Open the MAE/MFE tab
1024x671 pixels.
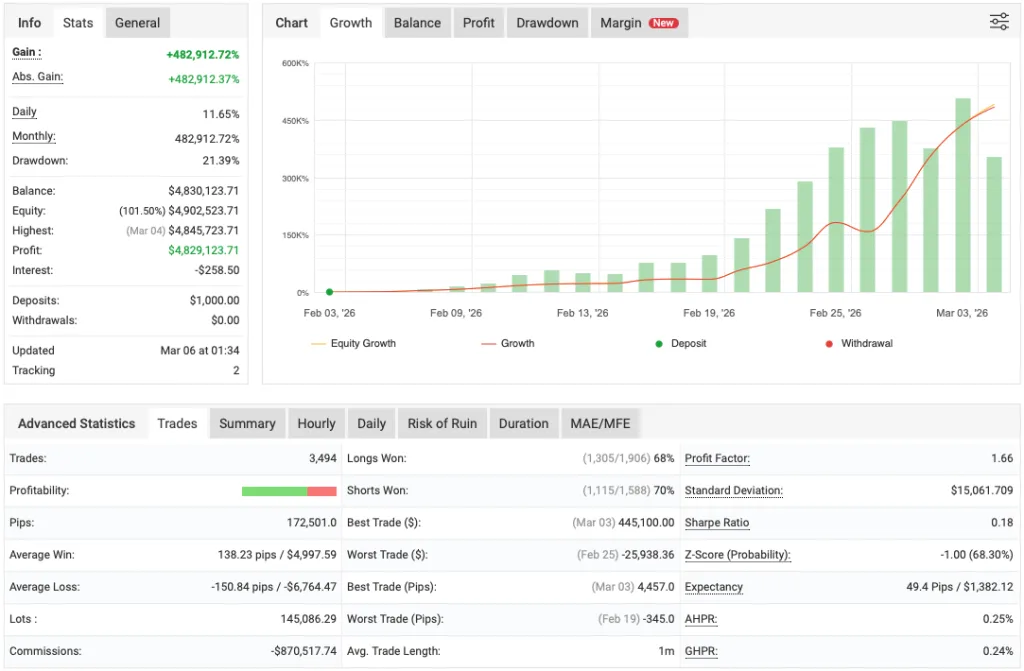coord(600,423)
